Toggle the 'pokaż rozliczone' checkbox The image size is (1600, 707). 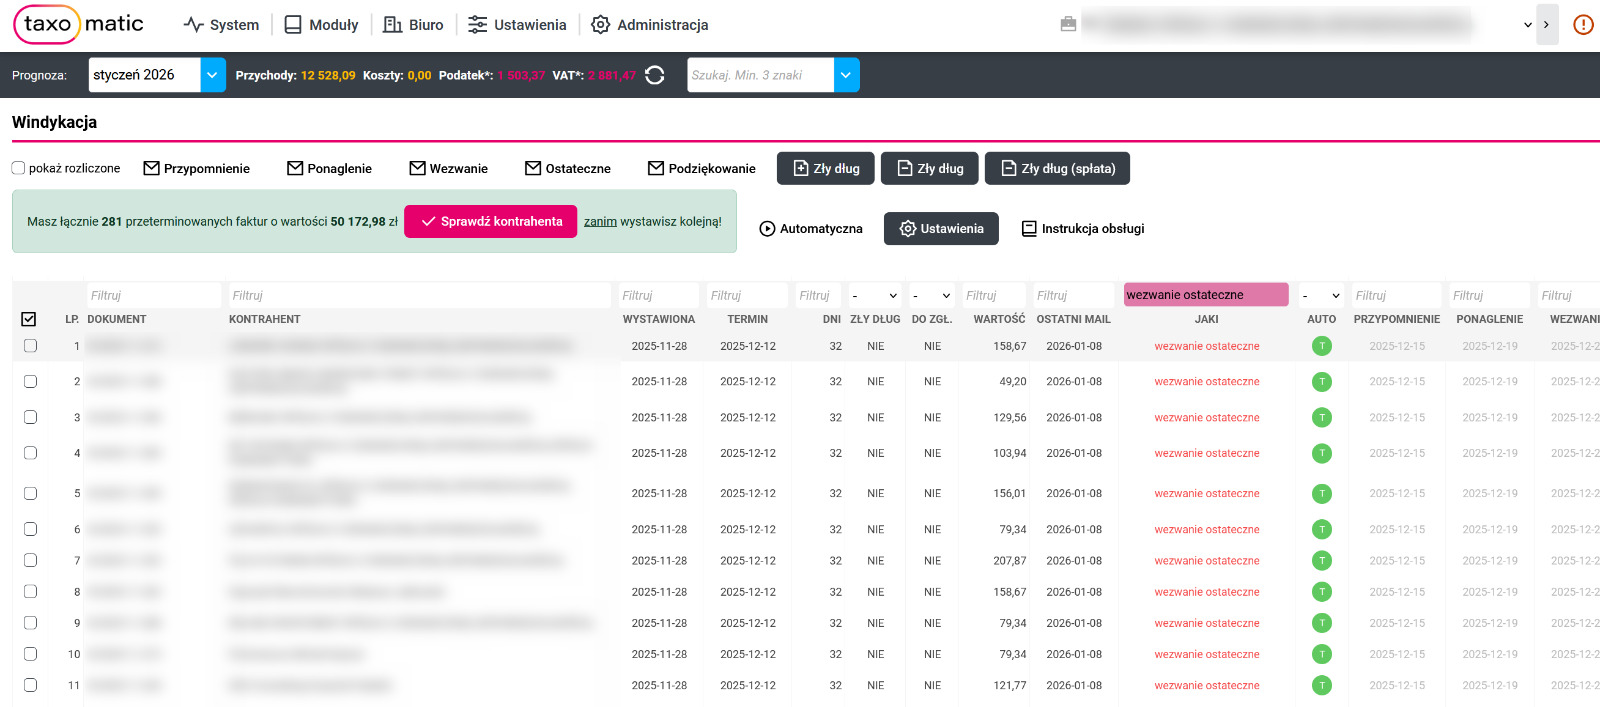(x=18, y=168)
